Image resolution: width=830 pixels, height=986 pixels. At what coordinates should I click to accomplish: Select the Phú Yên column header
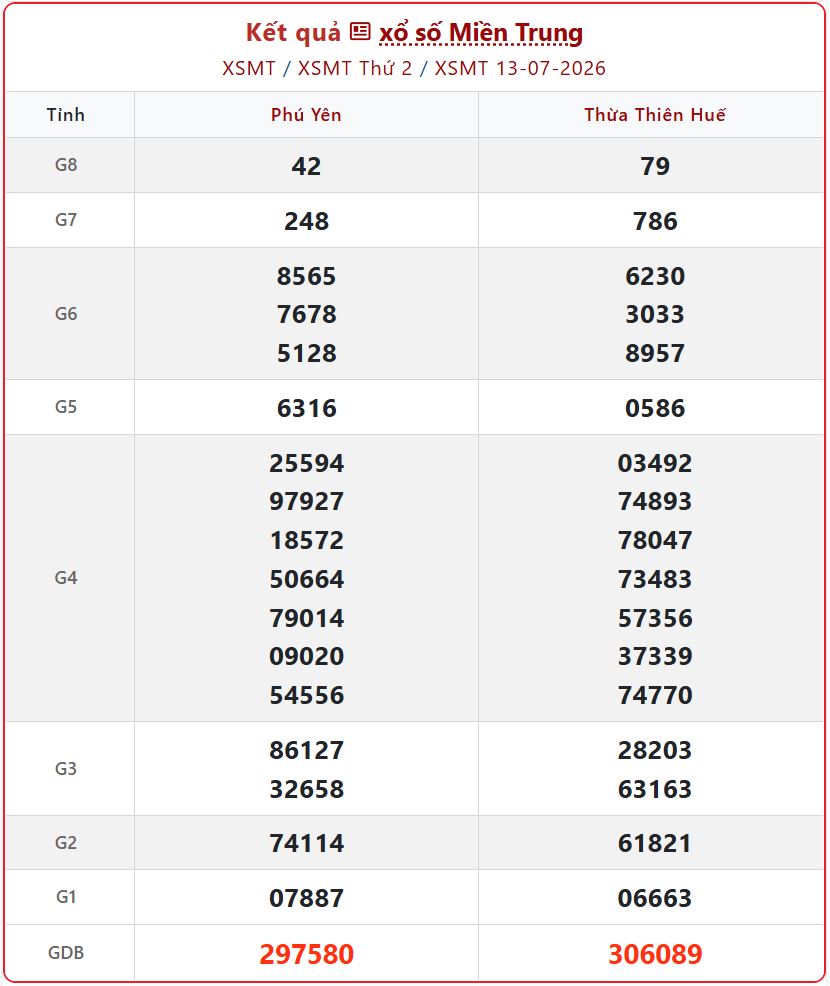click(306, 115)
